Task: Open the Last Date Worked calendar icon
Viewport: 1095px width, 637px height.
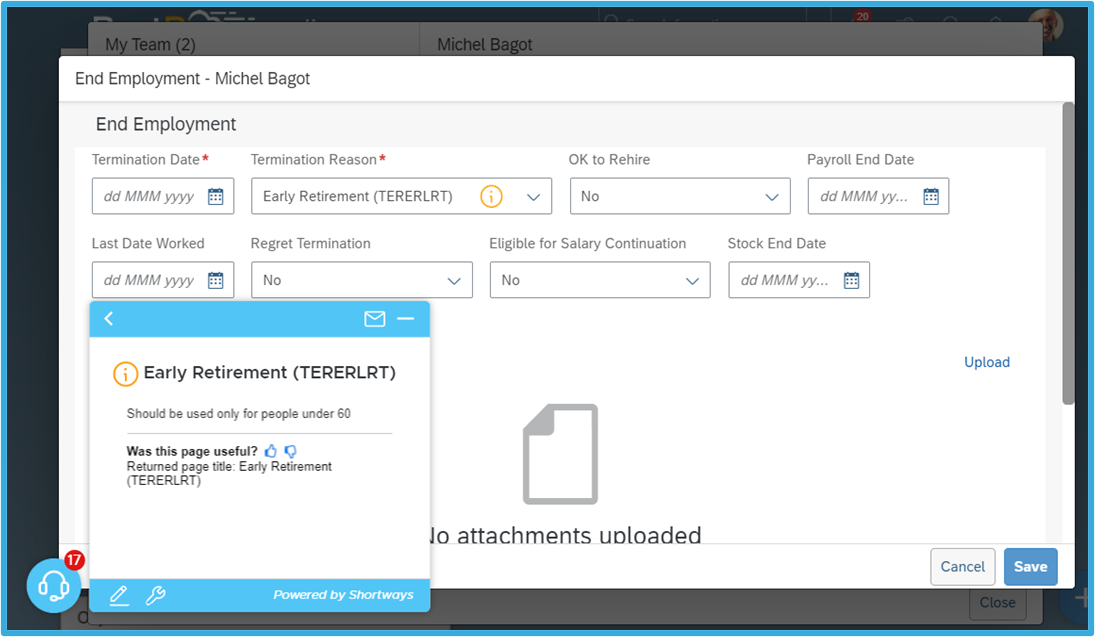Action: (216, 280)
